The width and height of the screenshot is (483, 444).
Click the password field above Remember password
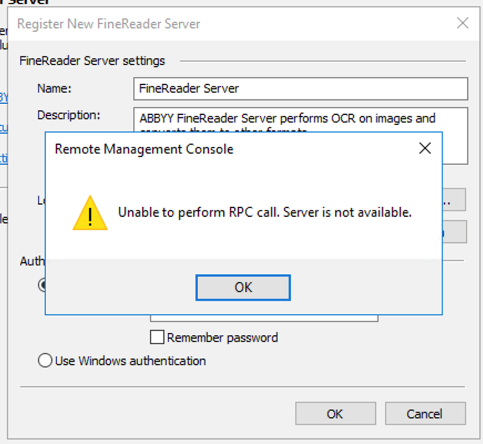point(264,318)
